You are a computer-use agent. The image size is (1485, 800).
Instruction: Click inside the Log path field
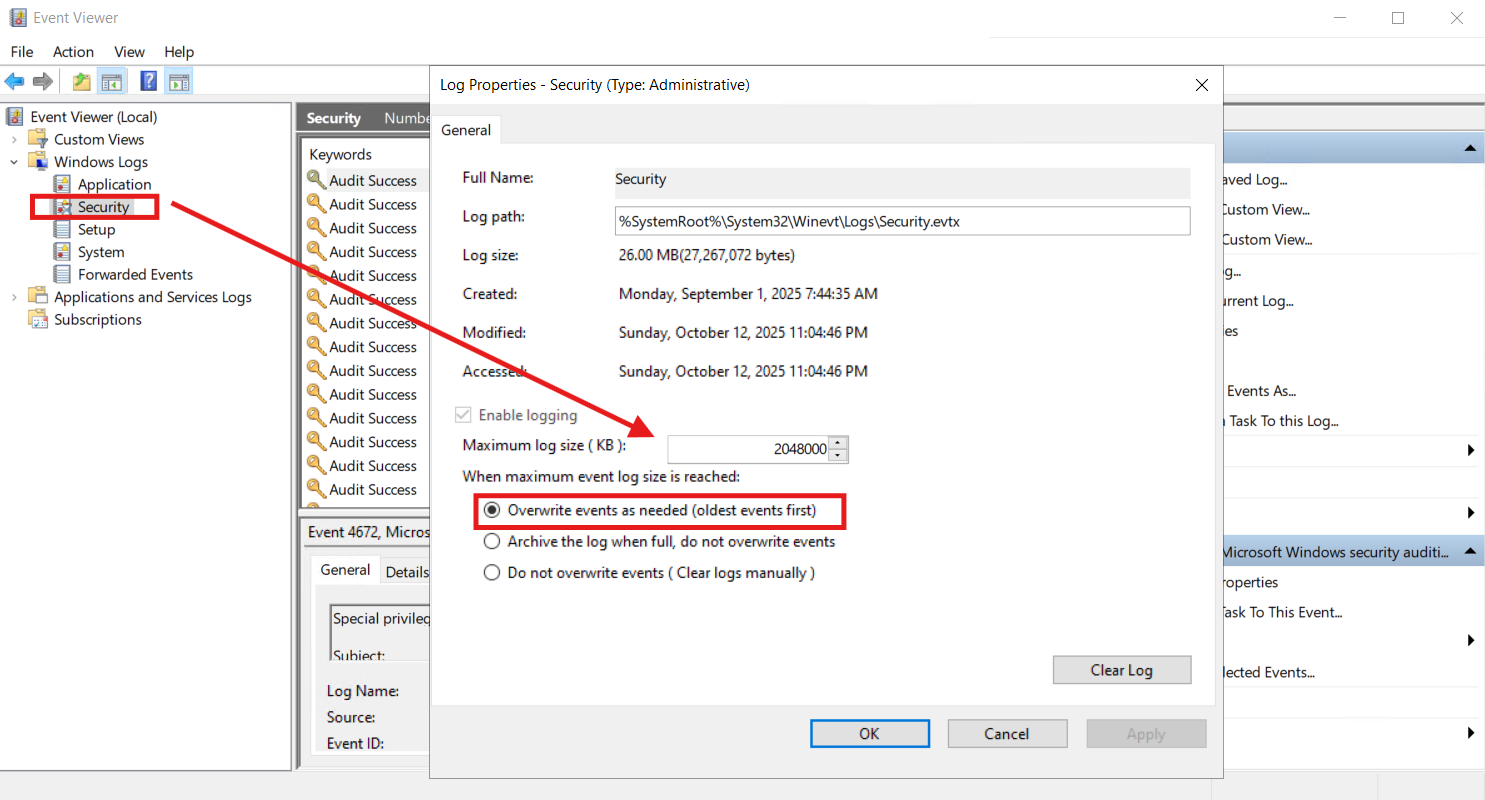(900, 221)
